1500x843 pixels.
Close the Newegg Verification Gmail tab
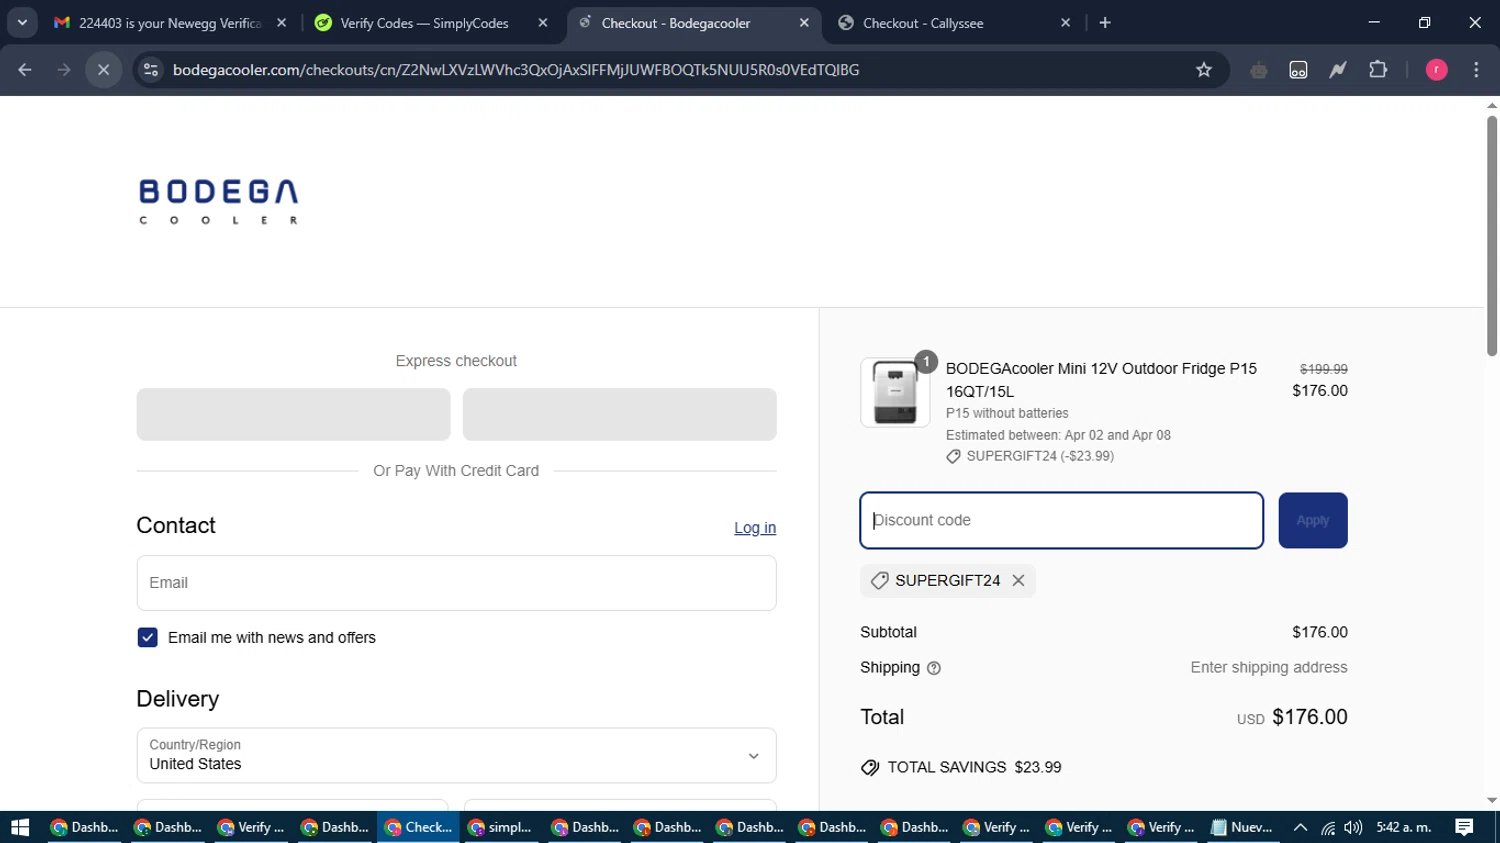point(281,22)
